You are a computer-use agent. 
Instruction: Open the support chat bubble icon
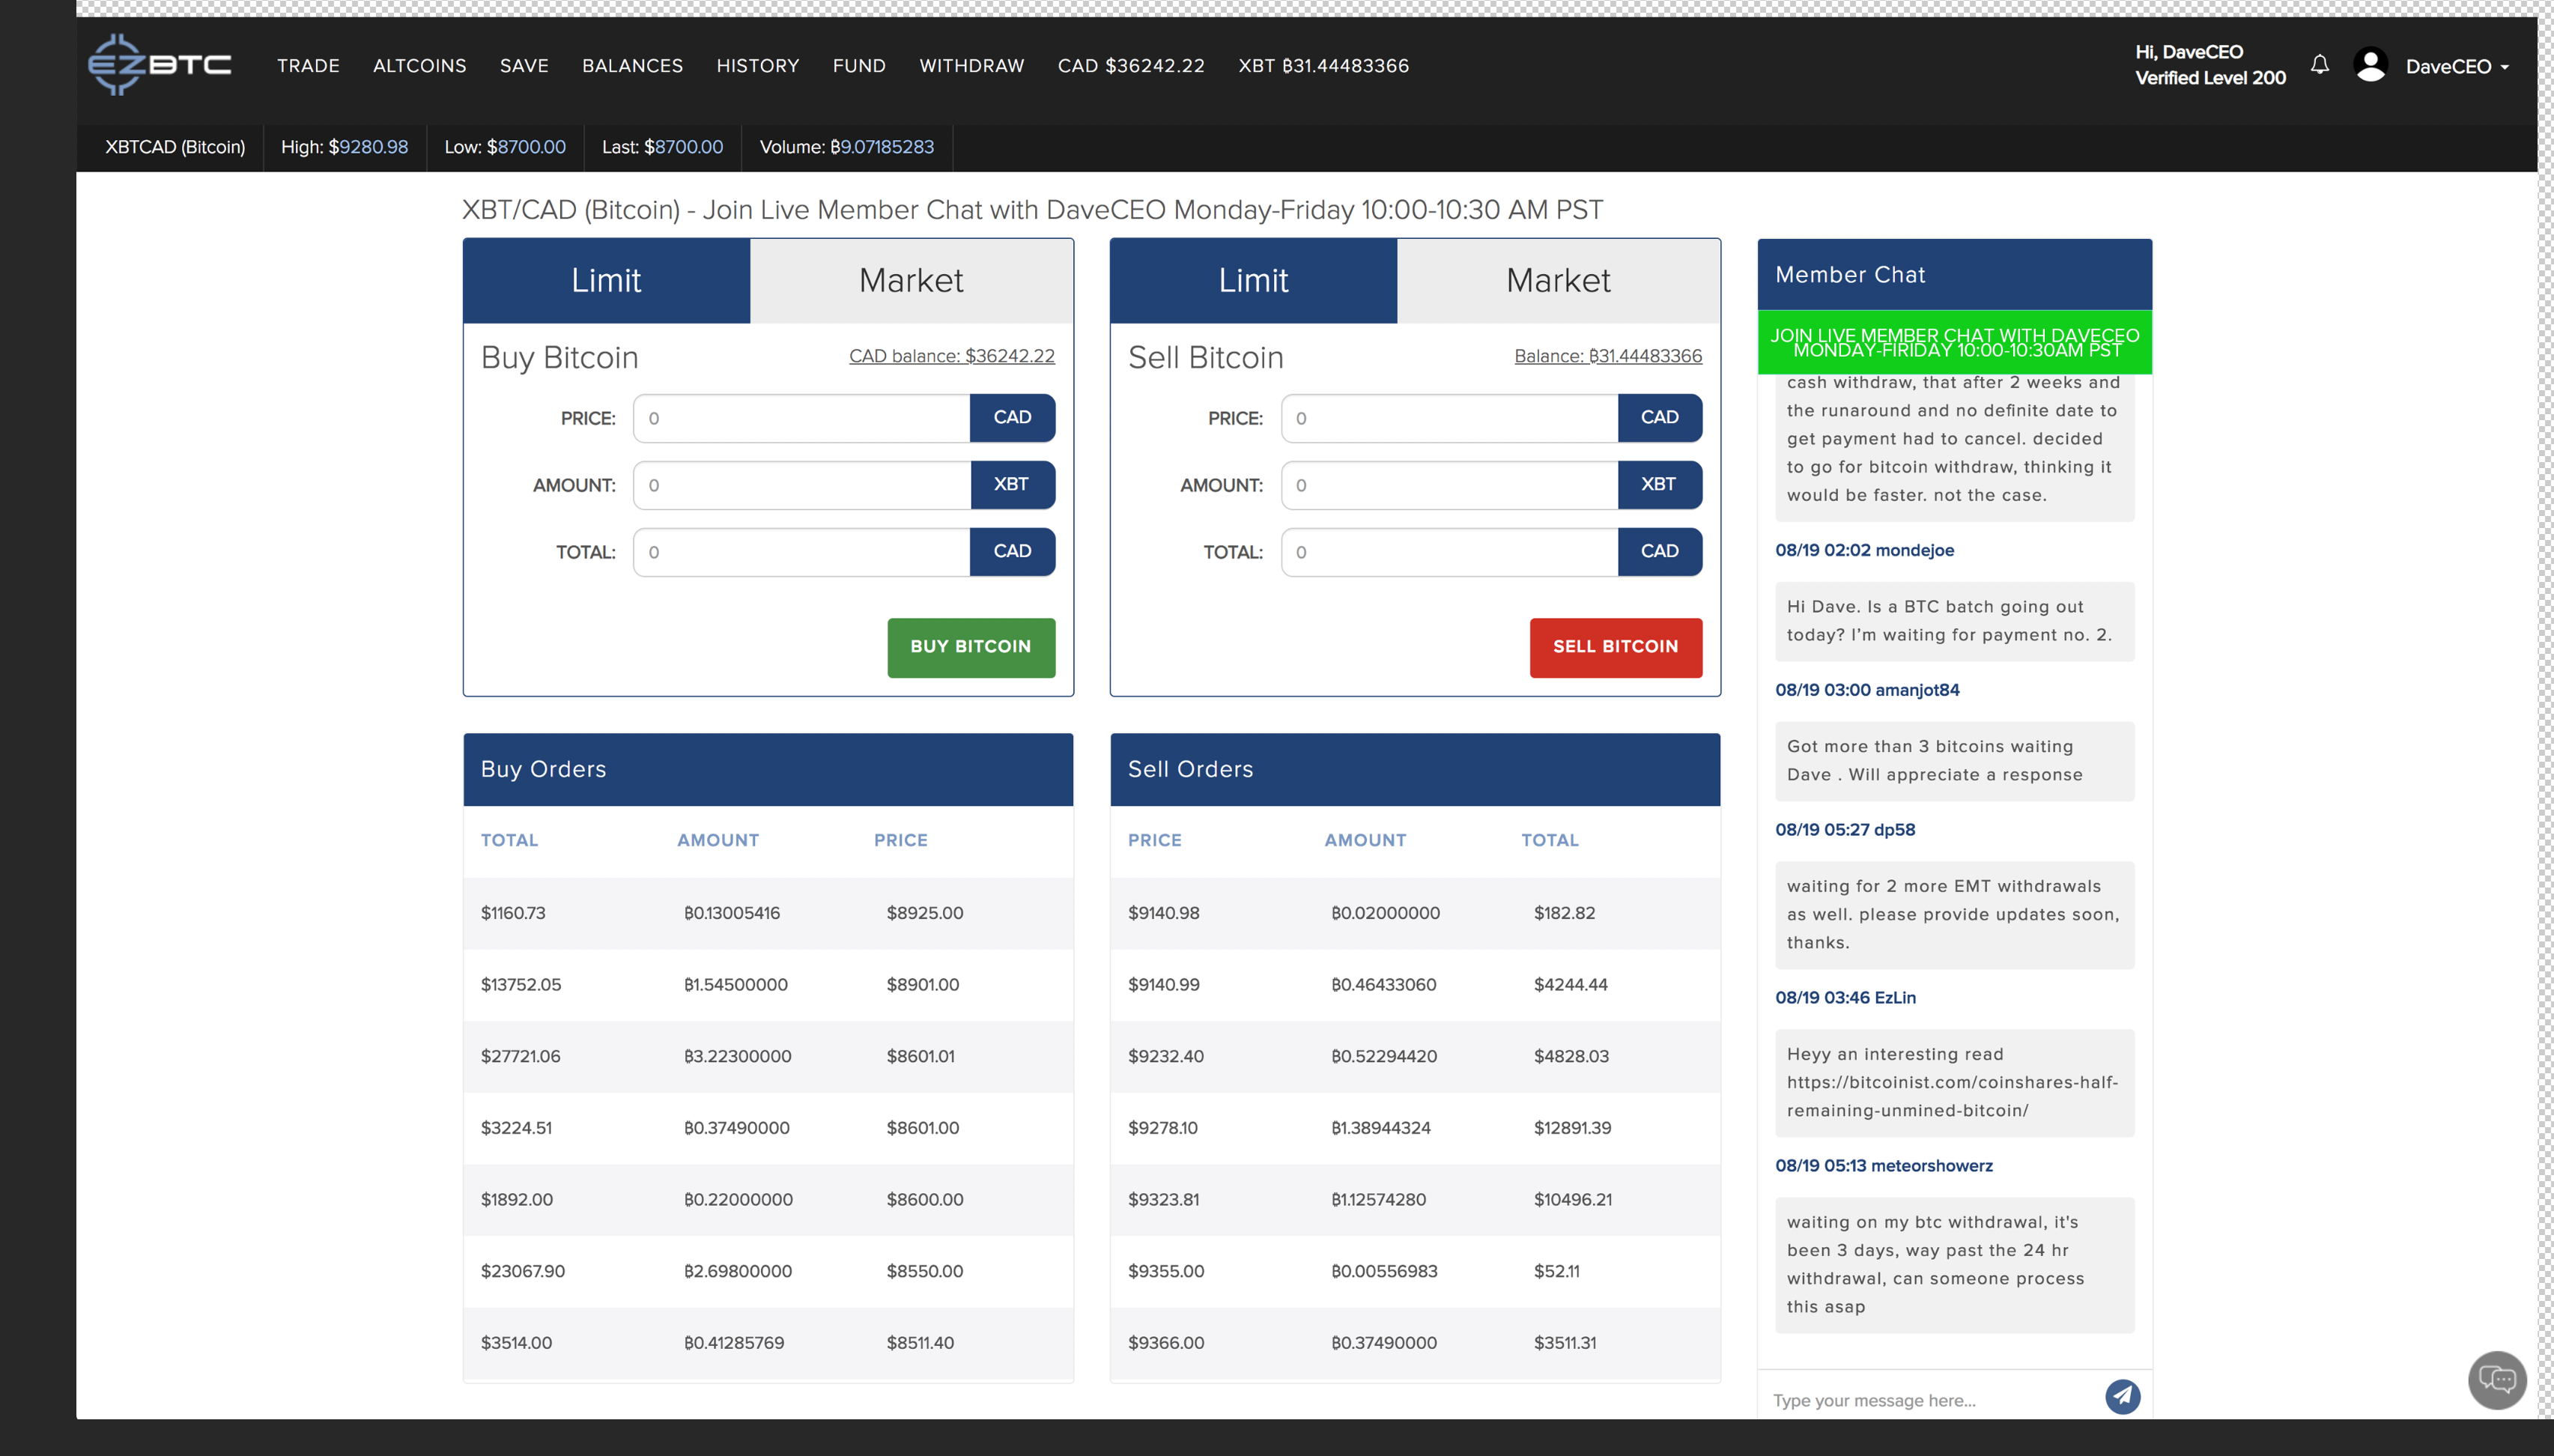click(2497, 1380)
